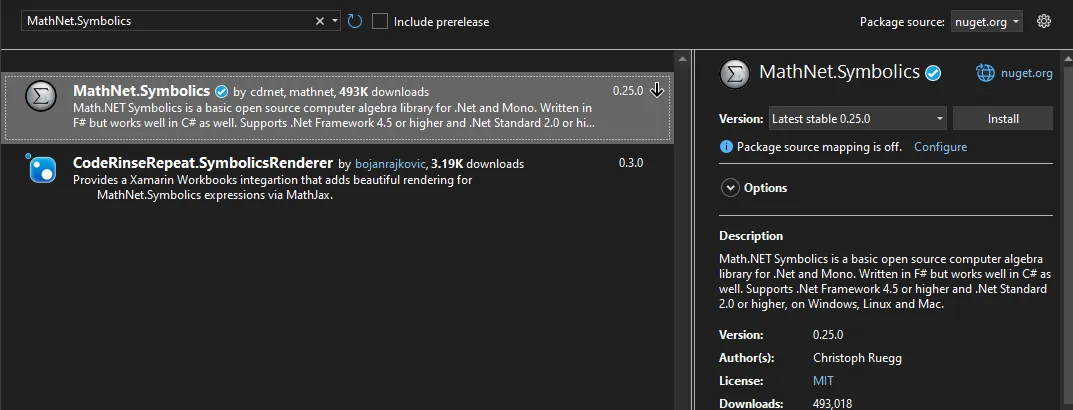Viewport: 1073px width, 410px height.
Task: Click the verified badge in the details panel header
Action: coord(933,72)
